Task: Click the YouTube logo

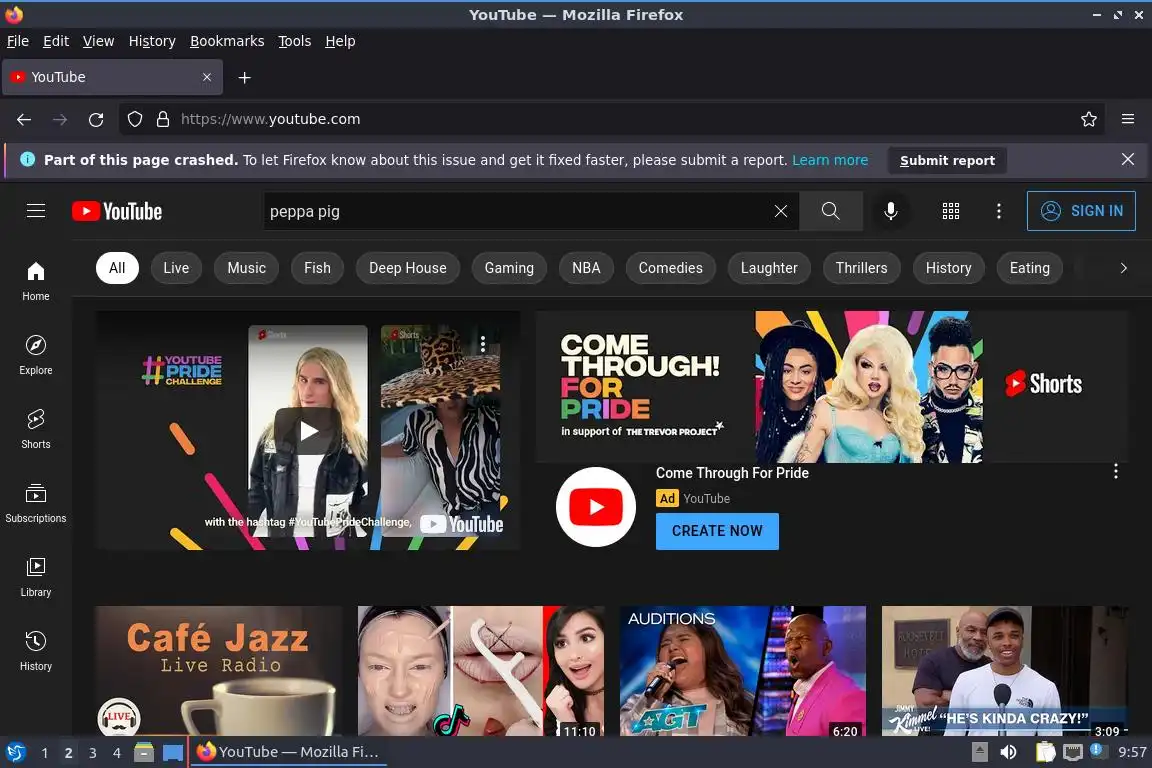Action: pos(117,212)
